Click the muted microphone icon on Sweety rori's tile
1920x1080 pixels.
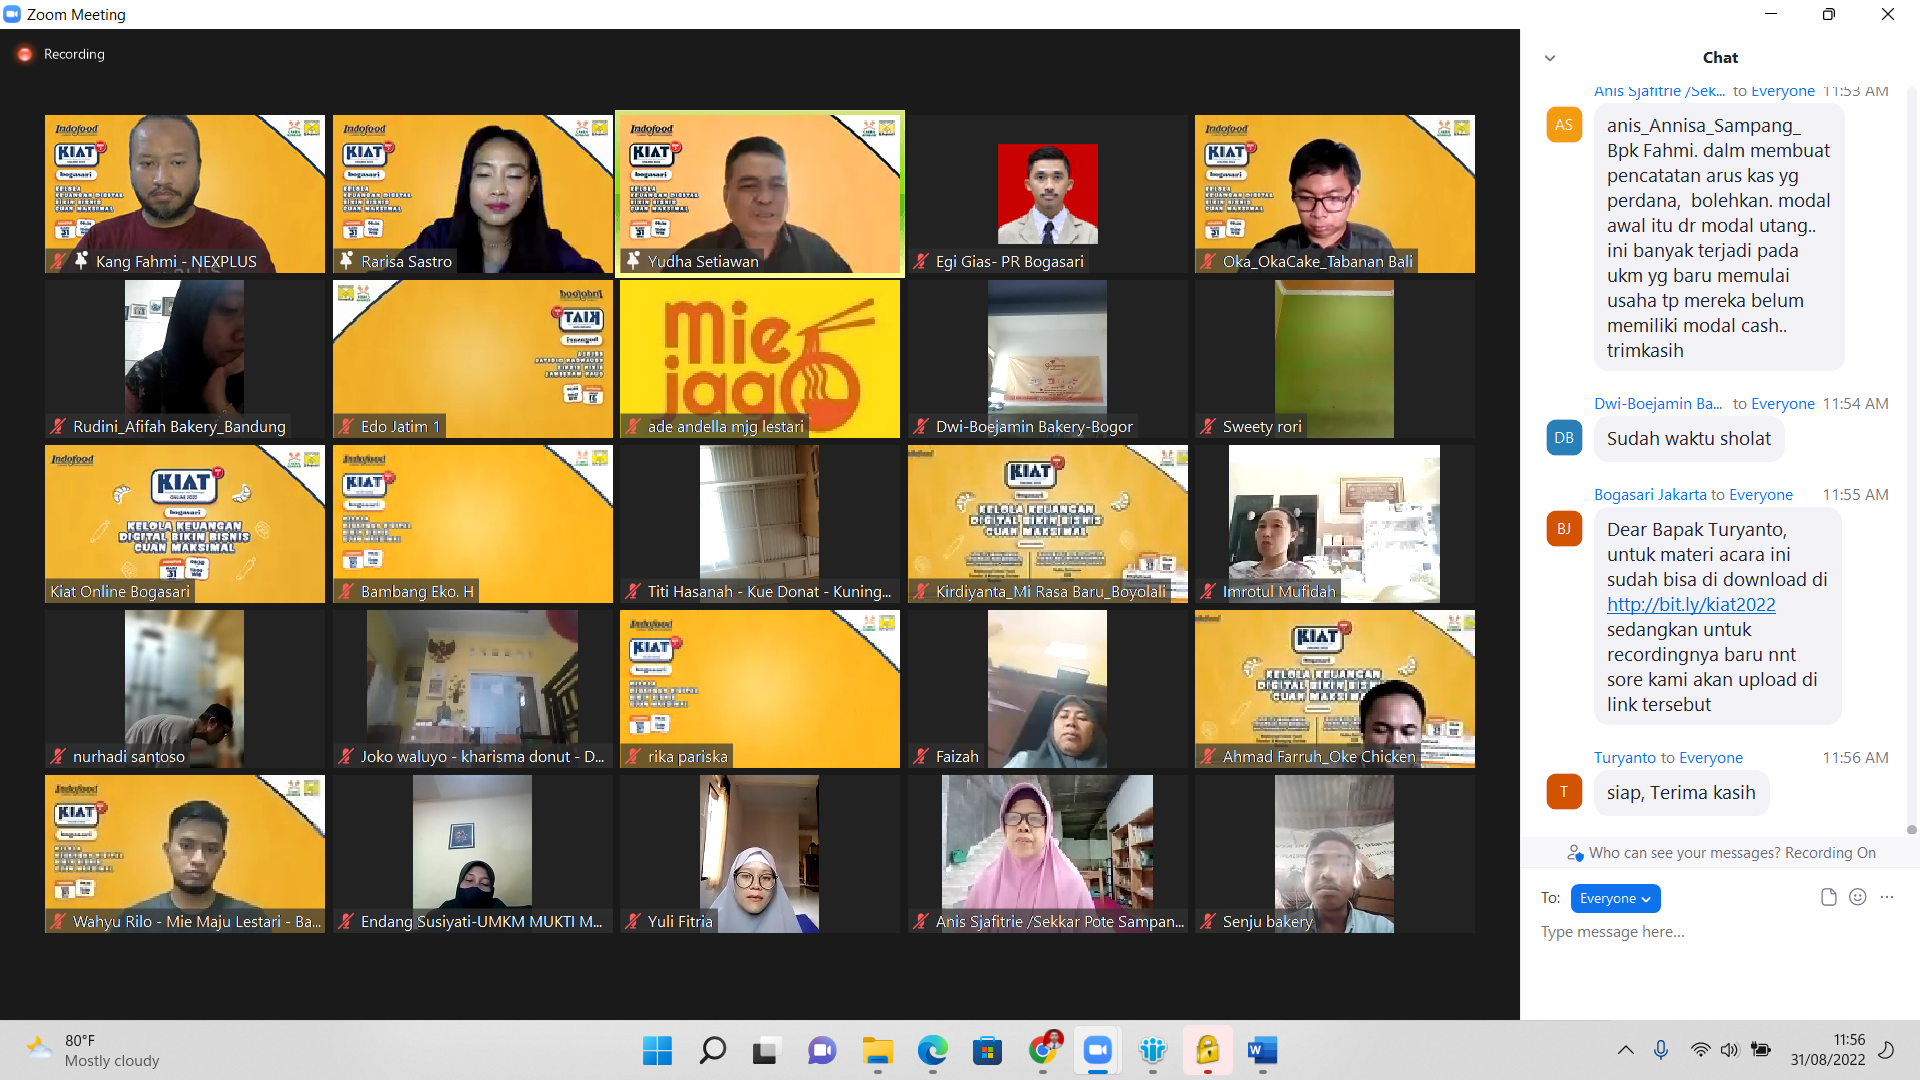click(x=1207, y=426)
